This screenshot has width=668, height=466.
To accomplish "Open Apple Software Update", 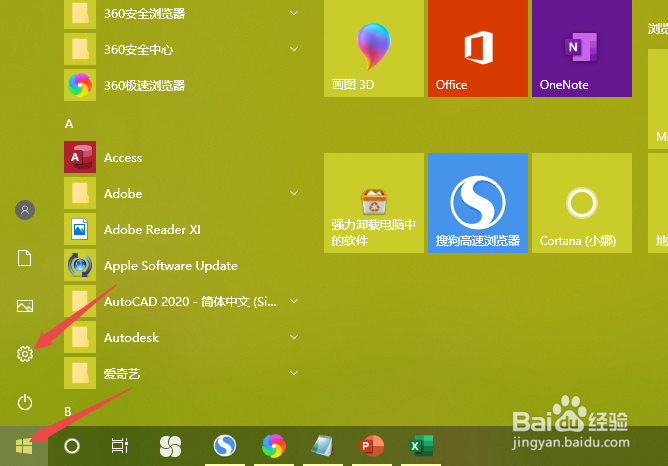I will pos(183,265).
